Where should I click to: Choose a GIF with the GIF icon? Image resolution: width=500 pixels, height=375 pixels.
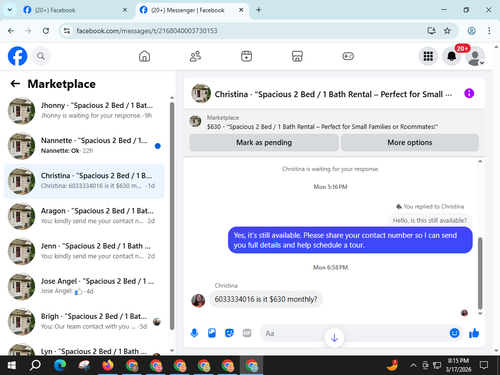tap(247, 333)
